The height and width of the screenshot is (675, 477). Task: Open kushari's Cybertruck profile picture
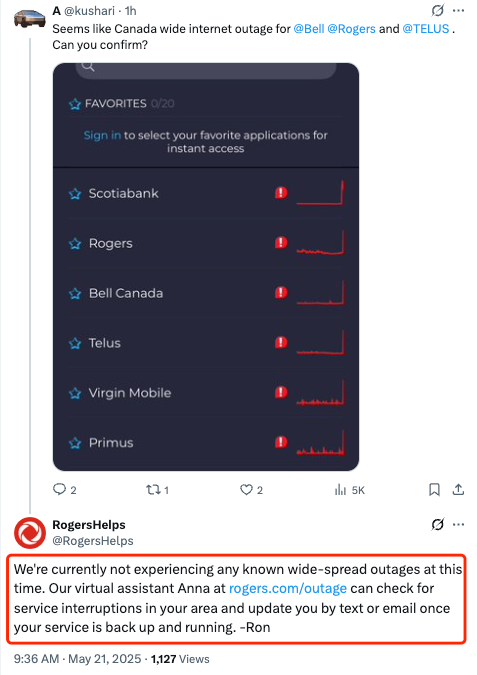click(30, 19)
